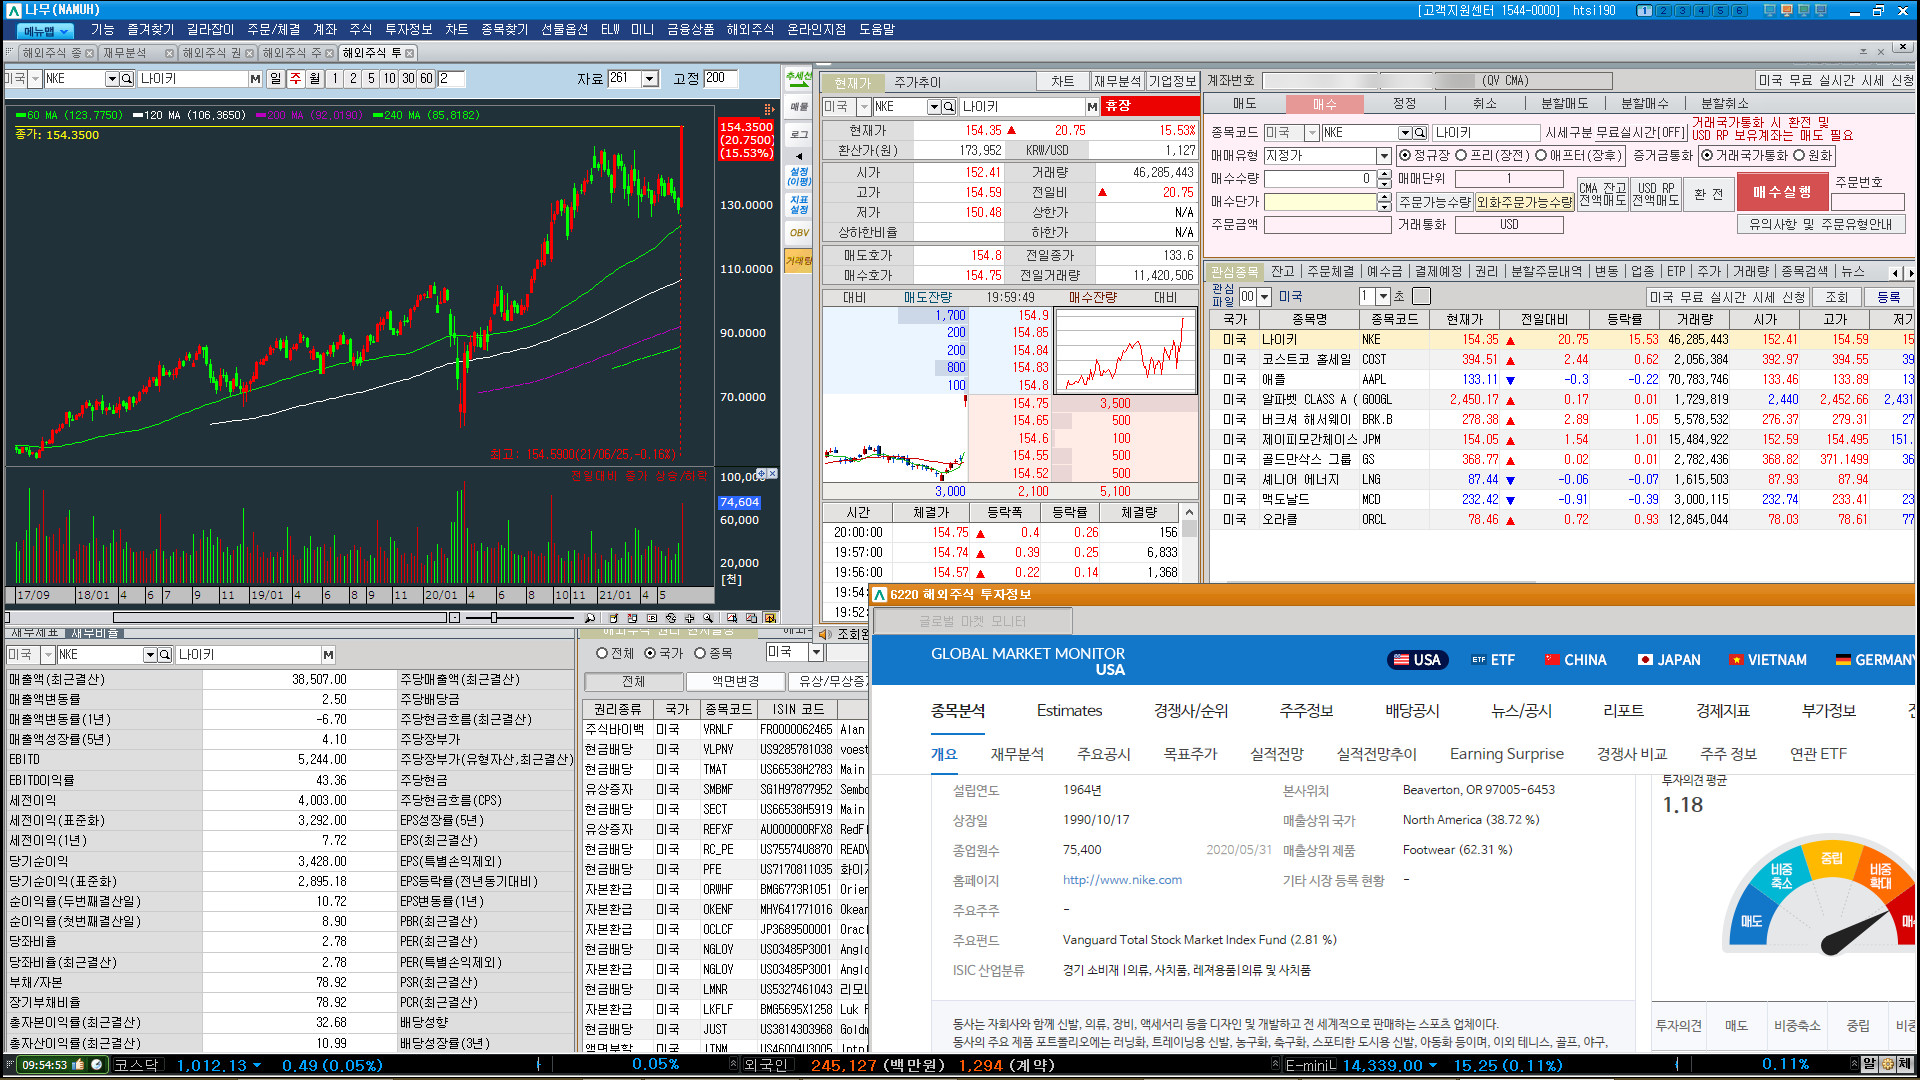Open the 해외주식 menu in the menu bar
1920x1080 pixels.
coord(750,29)
